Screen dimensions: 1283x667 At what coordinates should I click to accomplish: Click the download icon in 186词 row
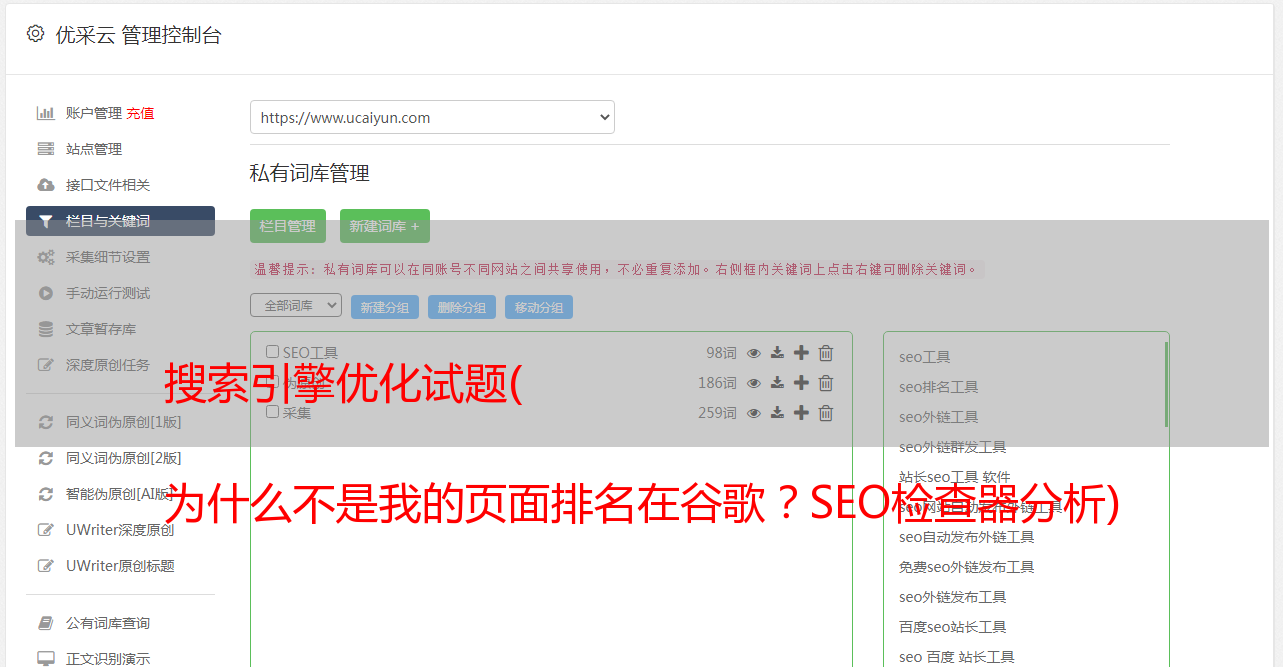coord(777,383)
